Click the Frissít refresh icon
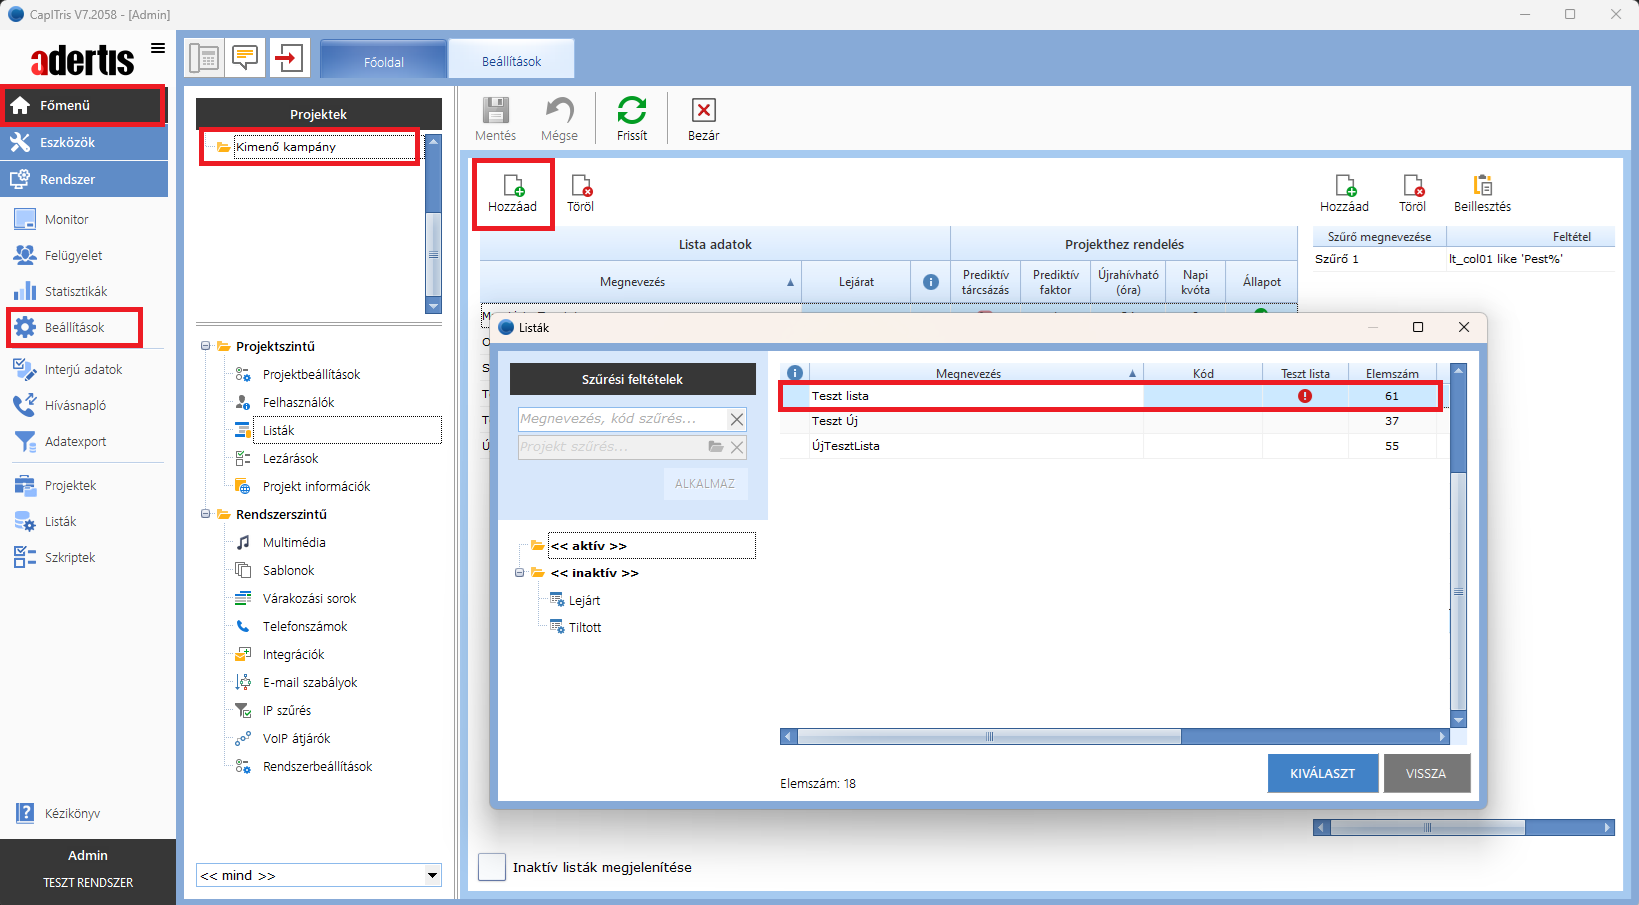The image size is (1639, 905). (x=631, y=111)
